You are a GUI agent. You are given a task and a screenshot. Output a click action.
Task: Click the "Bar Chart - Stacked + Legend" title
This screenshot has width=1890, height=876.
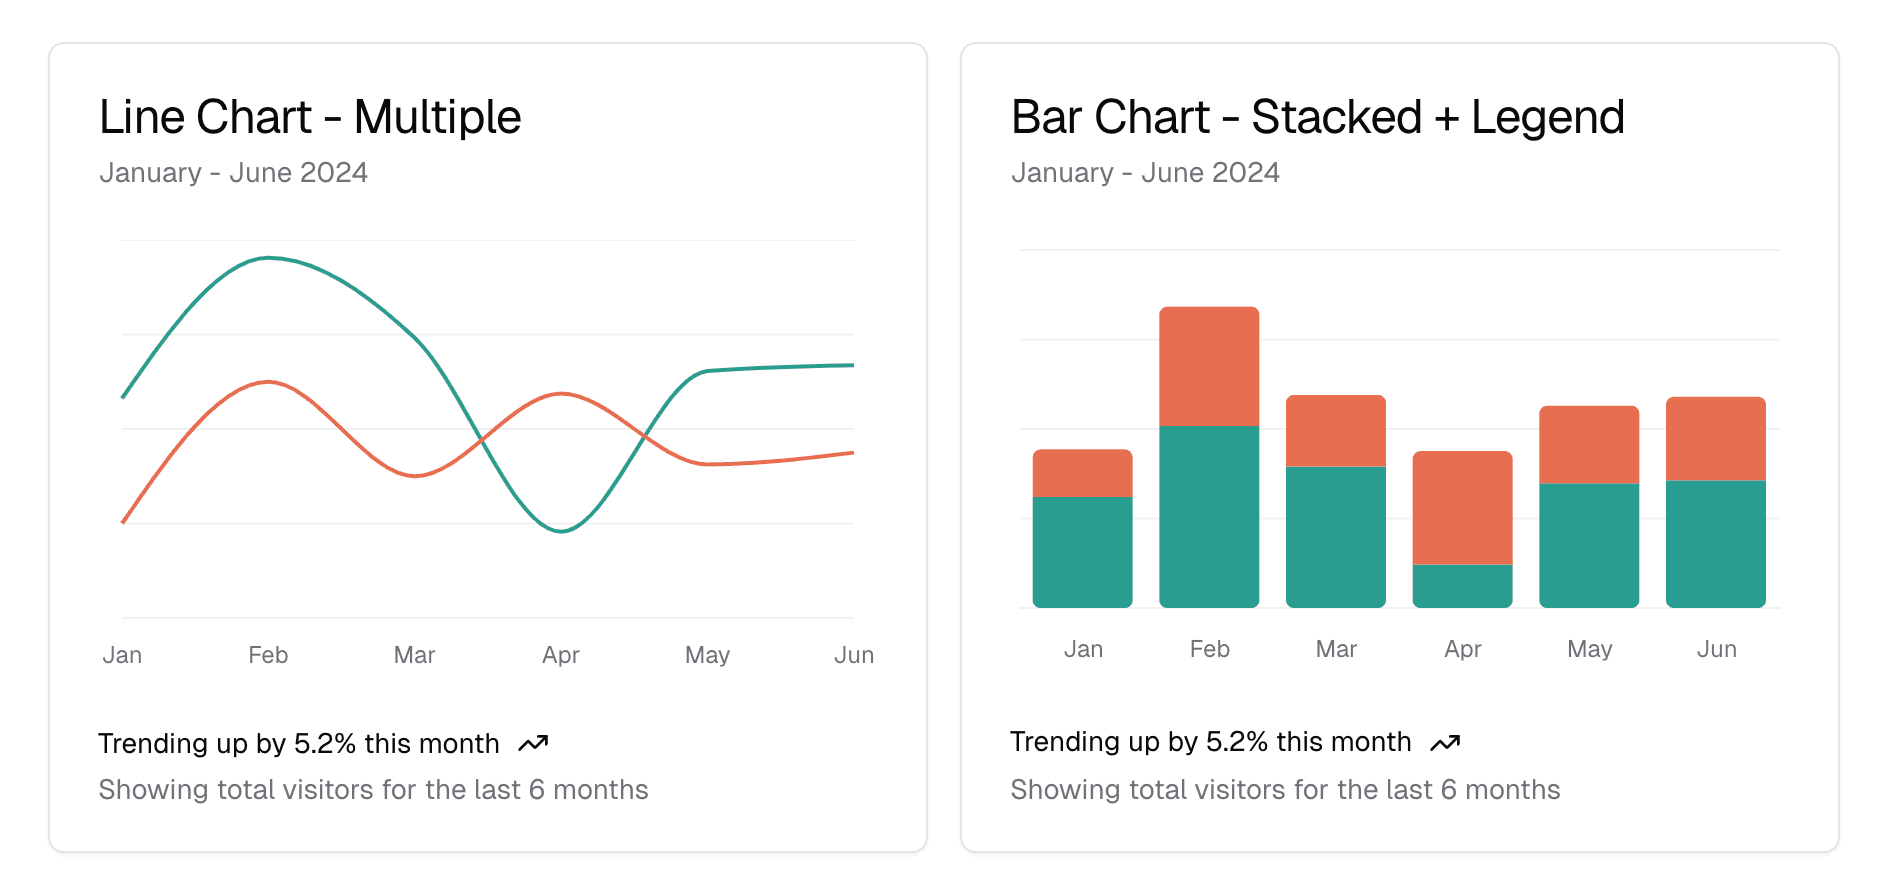tap(1317, 117)
